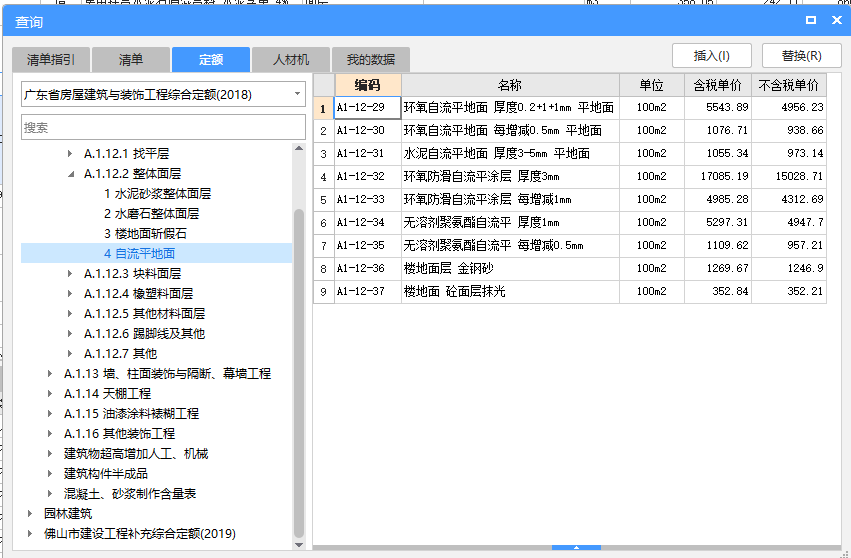Click tree scrollbar up arrow
This screenshot has height=558, width=851.
(x=299, y=149)
